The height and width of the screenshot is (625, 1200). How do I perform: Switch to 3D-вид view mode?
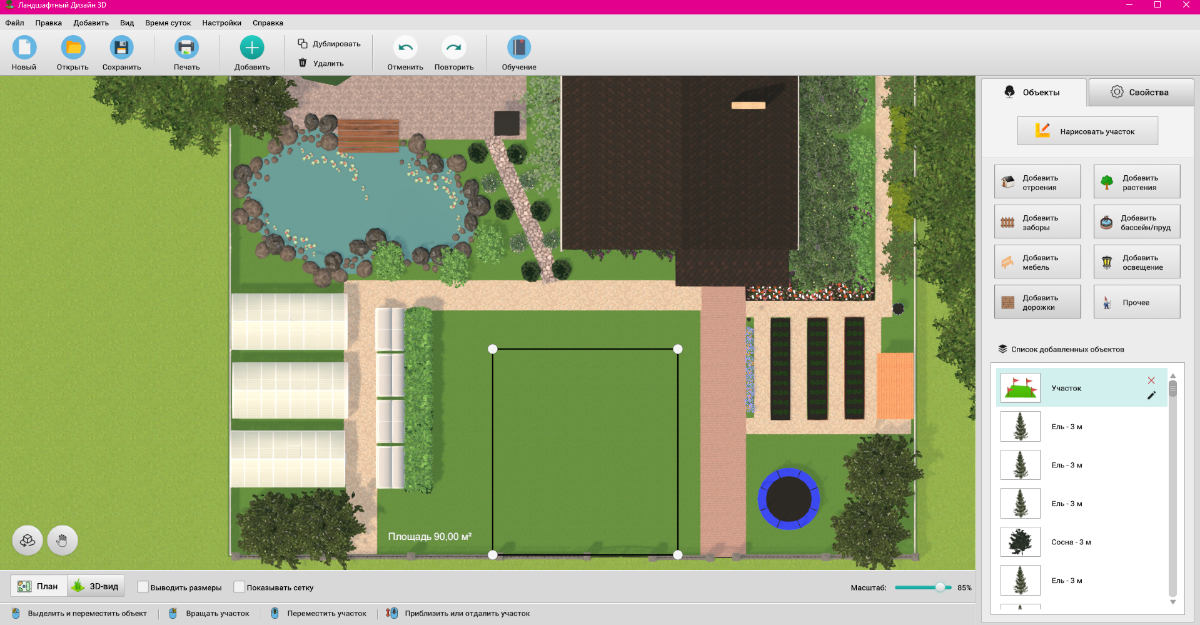pyautogui.click(x=96, y=587)
